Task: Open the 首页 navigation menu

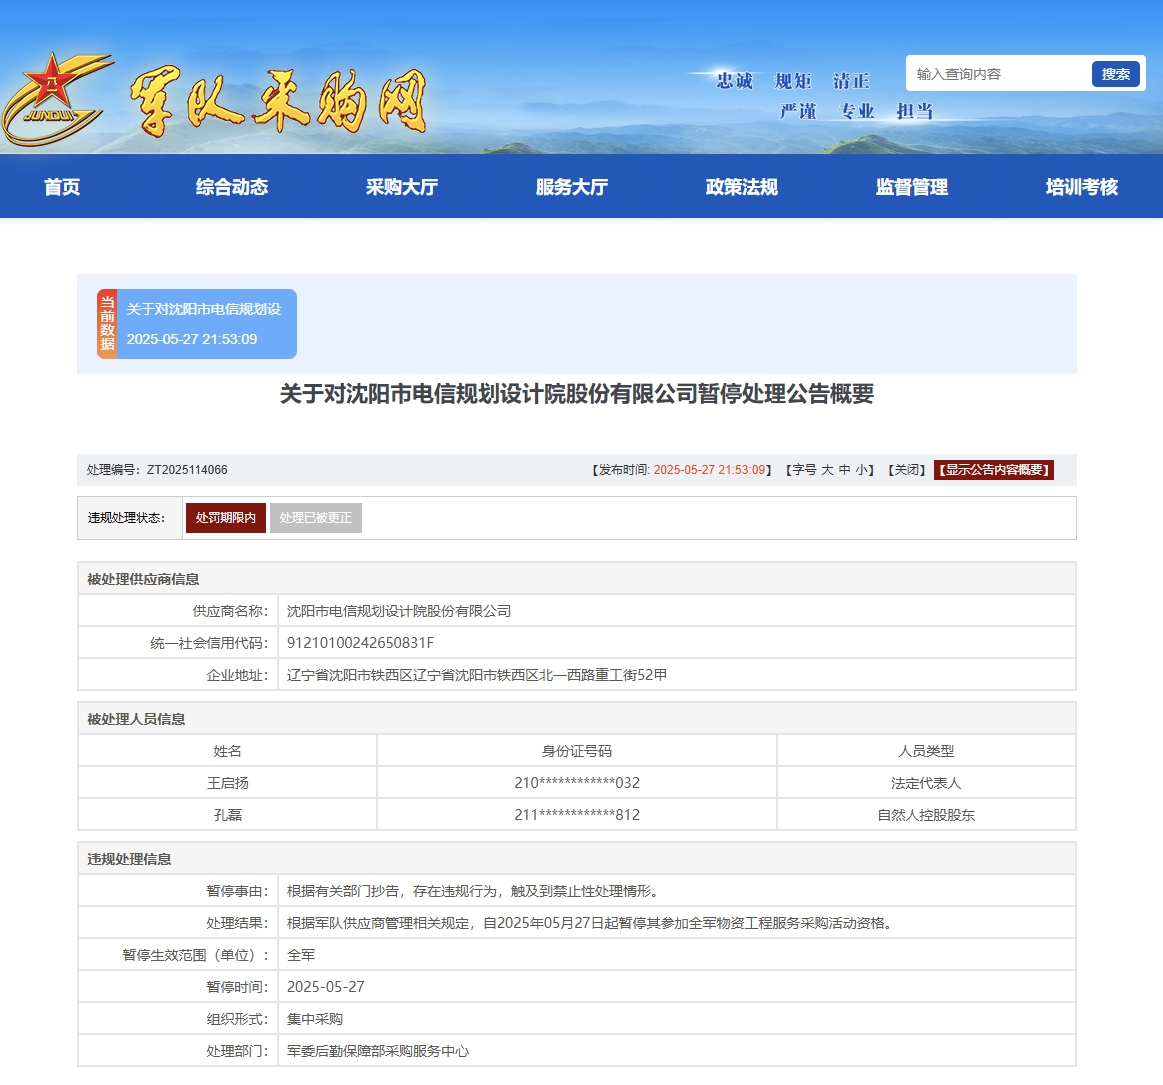Action: point(62,187)
